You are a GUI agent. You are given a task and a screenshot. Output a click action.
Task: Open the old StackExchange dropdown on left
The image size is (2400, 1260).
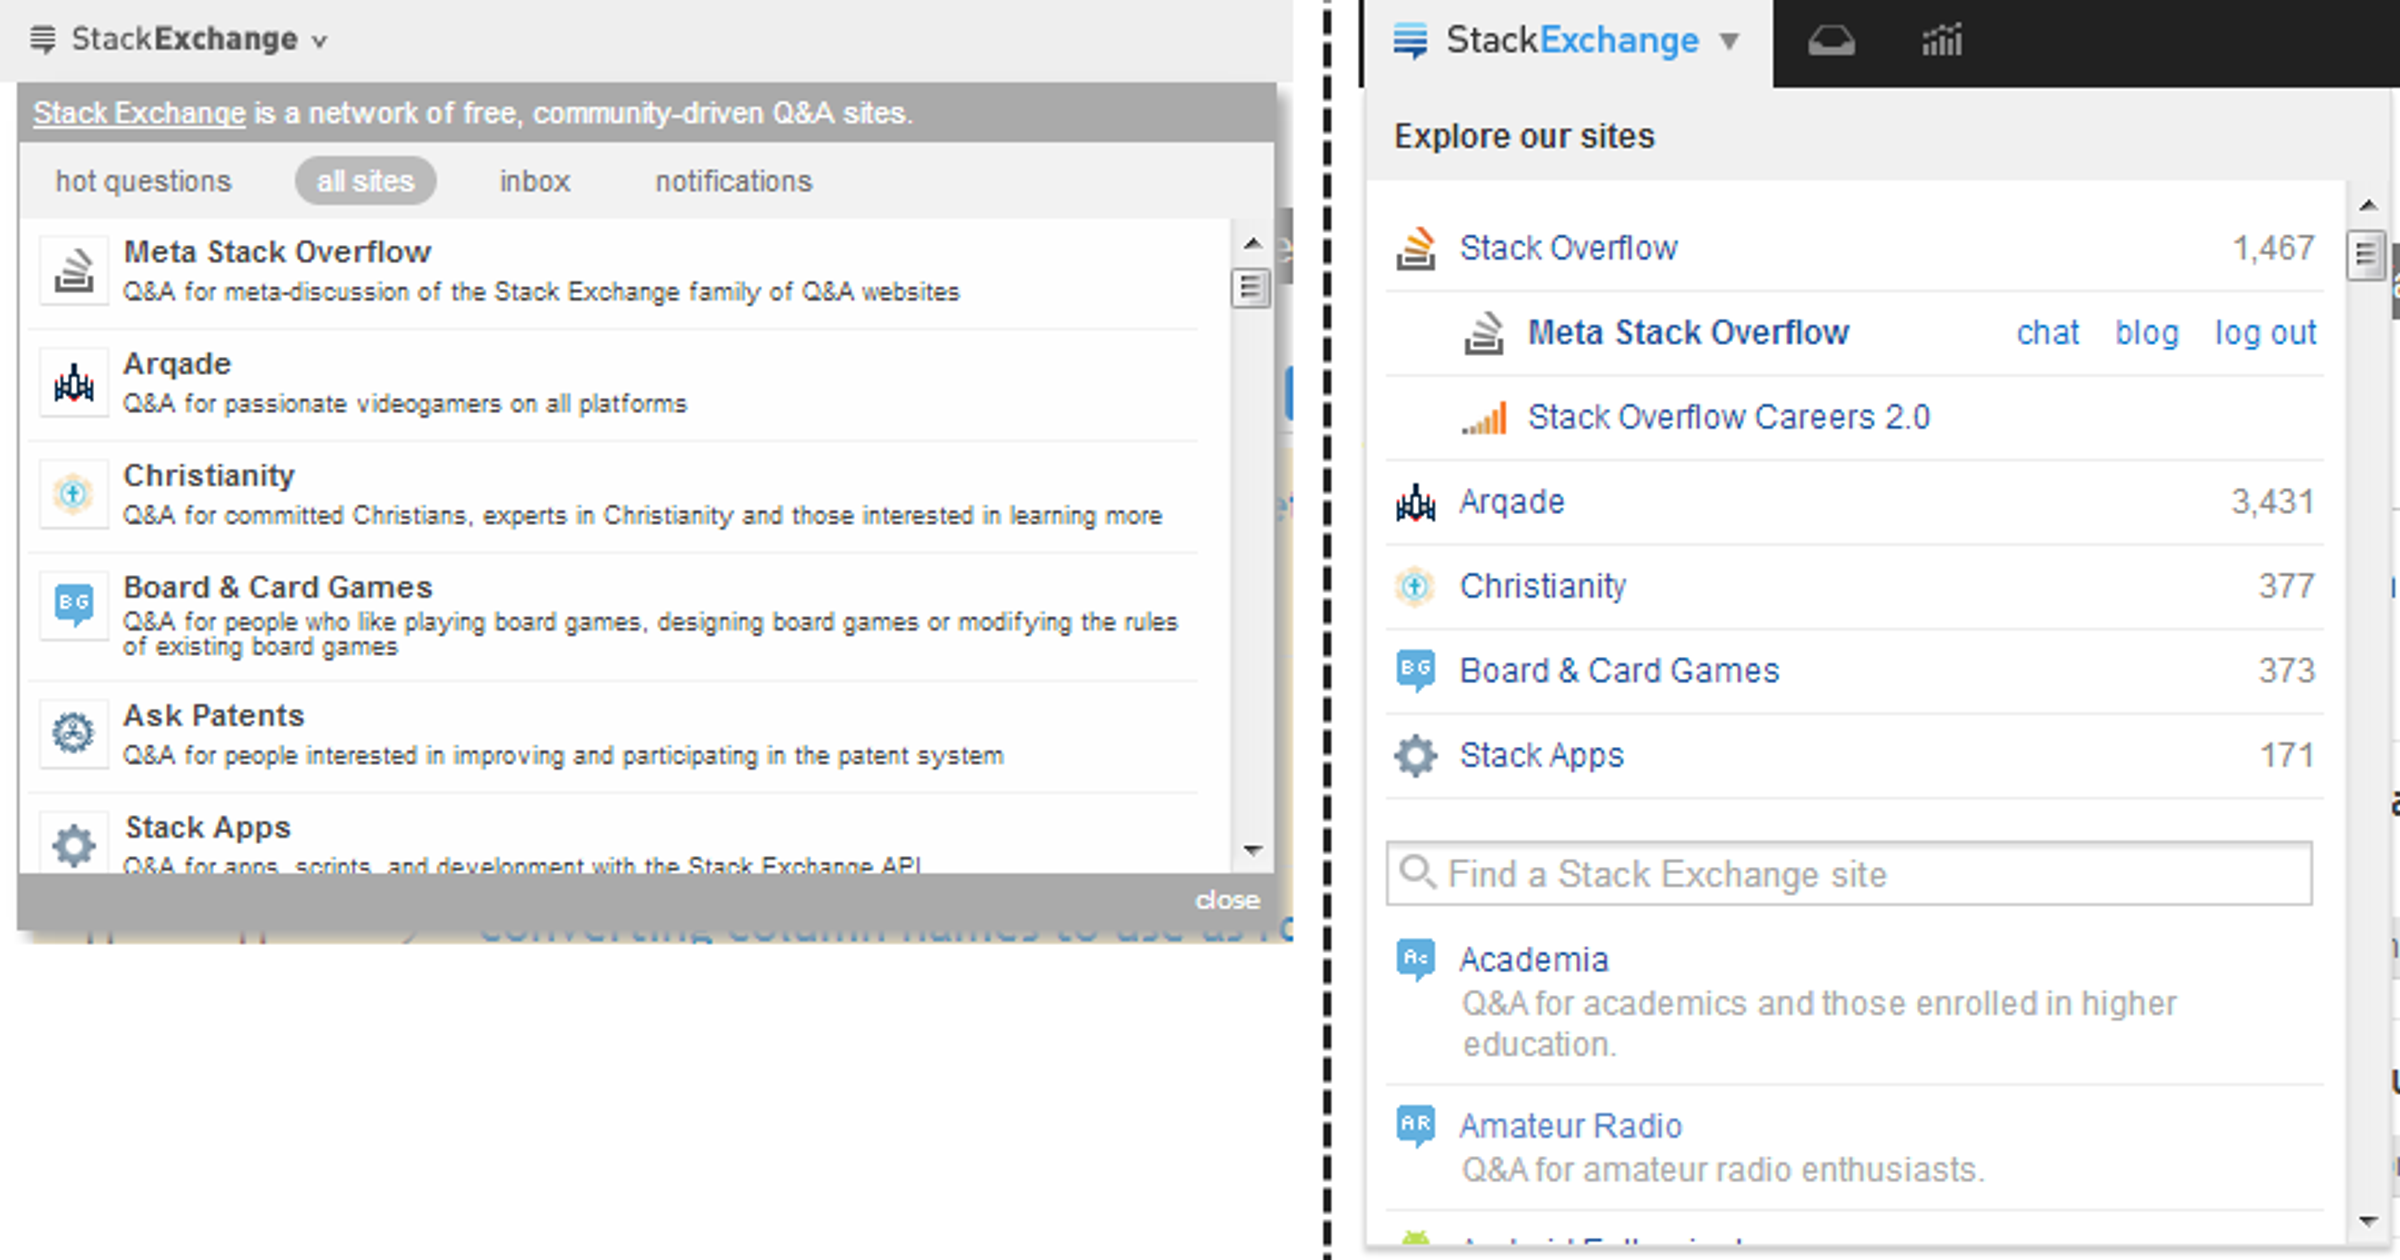point(180,40)
